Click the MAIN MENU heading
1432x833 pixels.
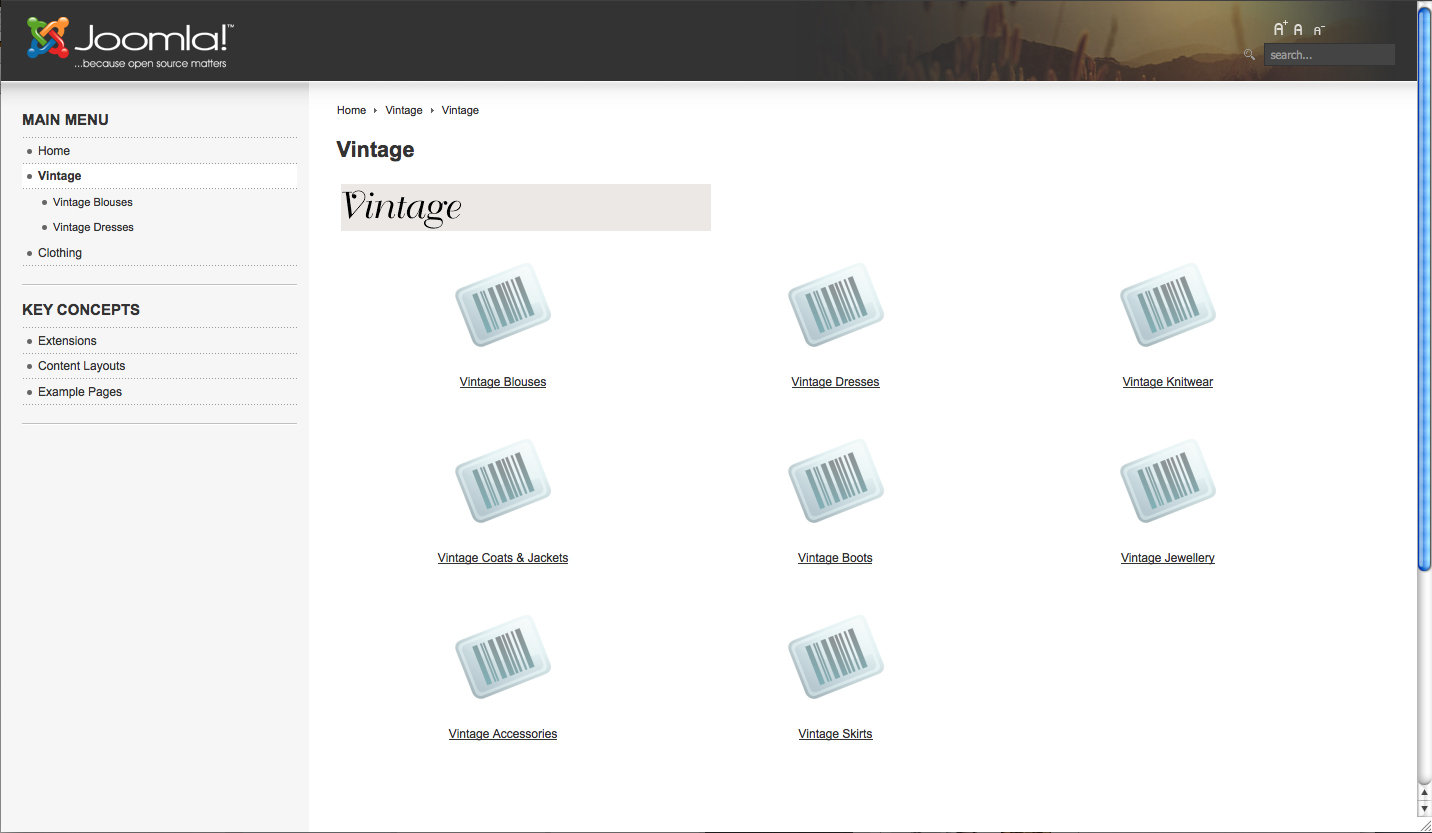pos(65,120)
